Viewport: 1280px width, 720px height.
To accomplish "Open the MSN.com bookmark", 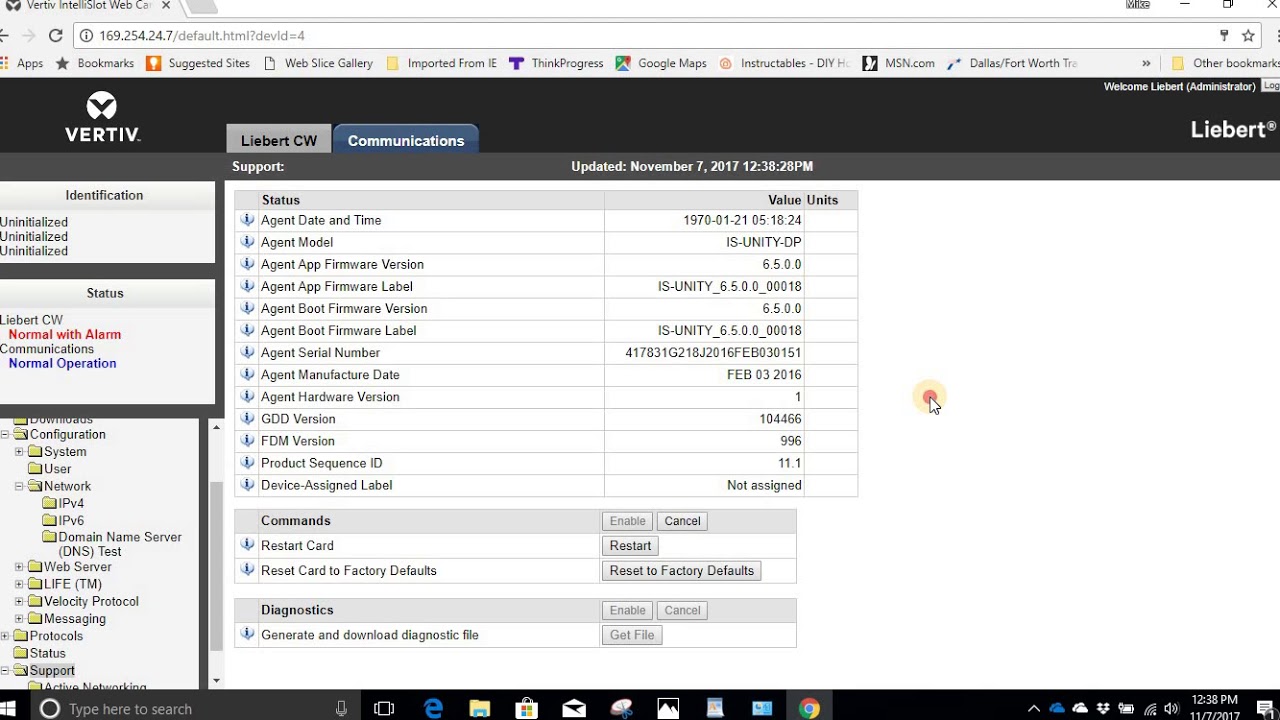I will coord(898,63).
